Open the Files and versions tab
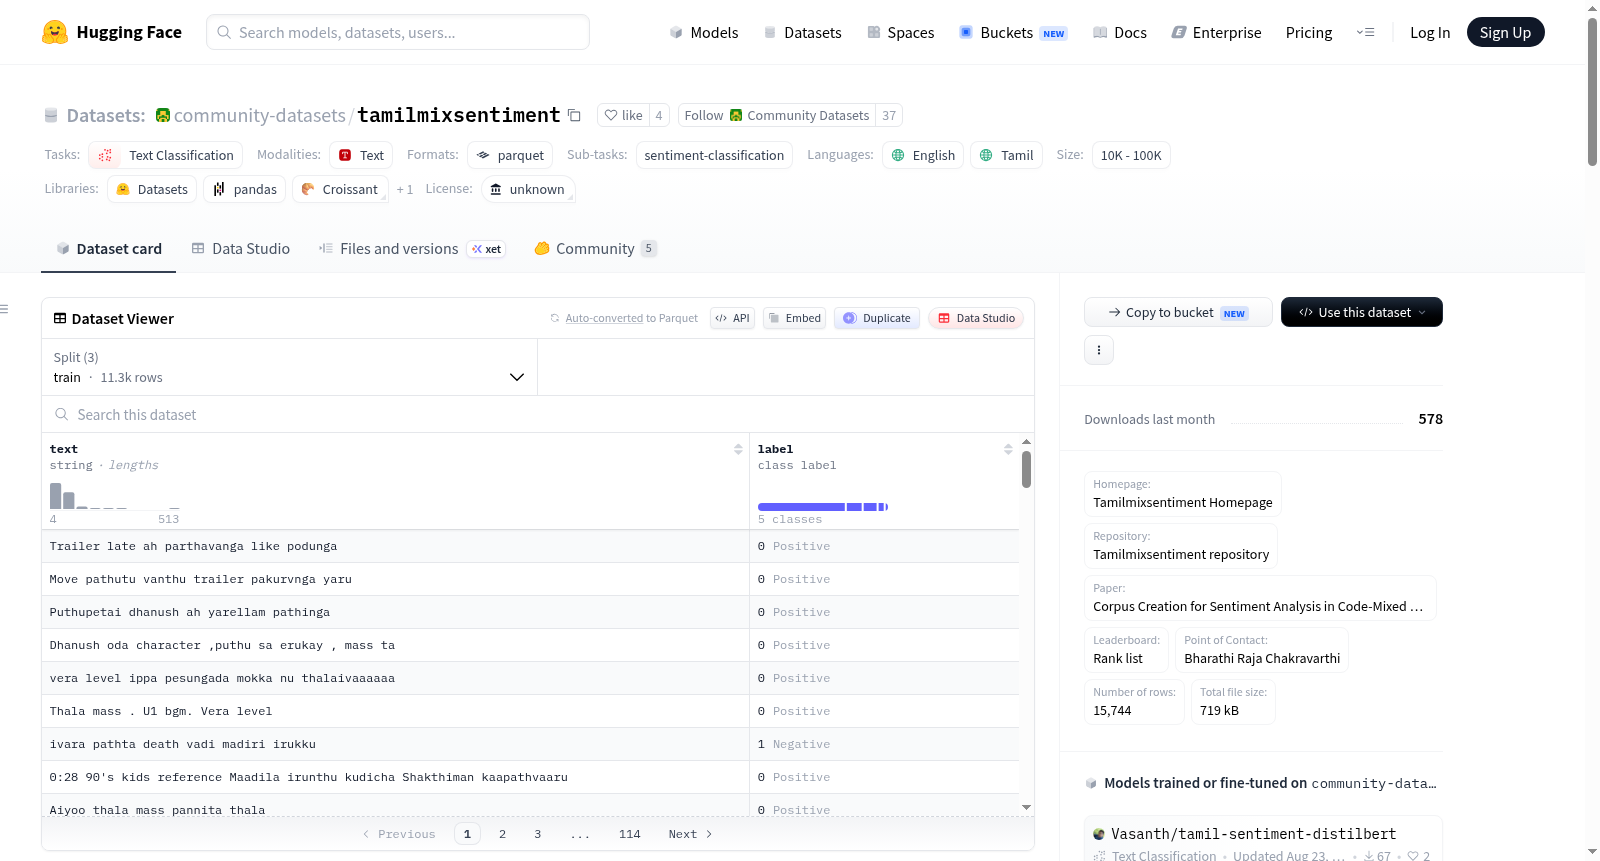The width and height of the screenshot is (1600, 861). tap(411, 249)
